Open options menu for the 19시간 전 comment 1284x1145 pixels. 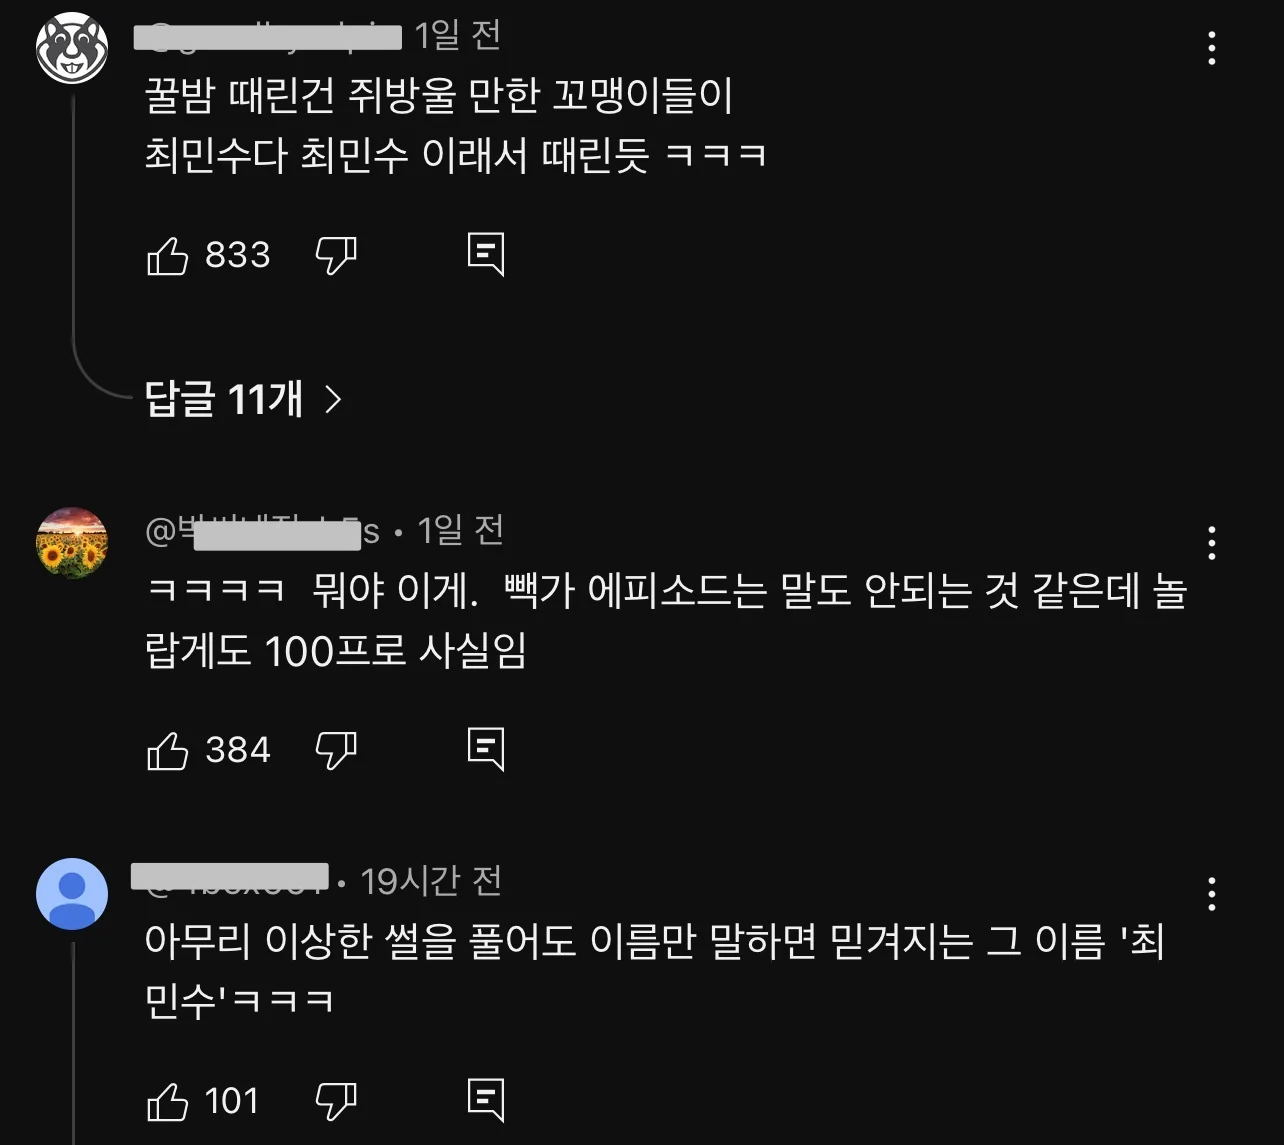(x=1211, y=893)
